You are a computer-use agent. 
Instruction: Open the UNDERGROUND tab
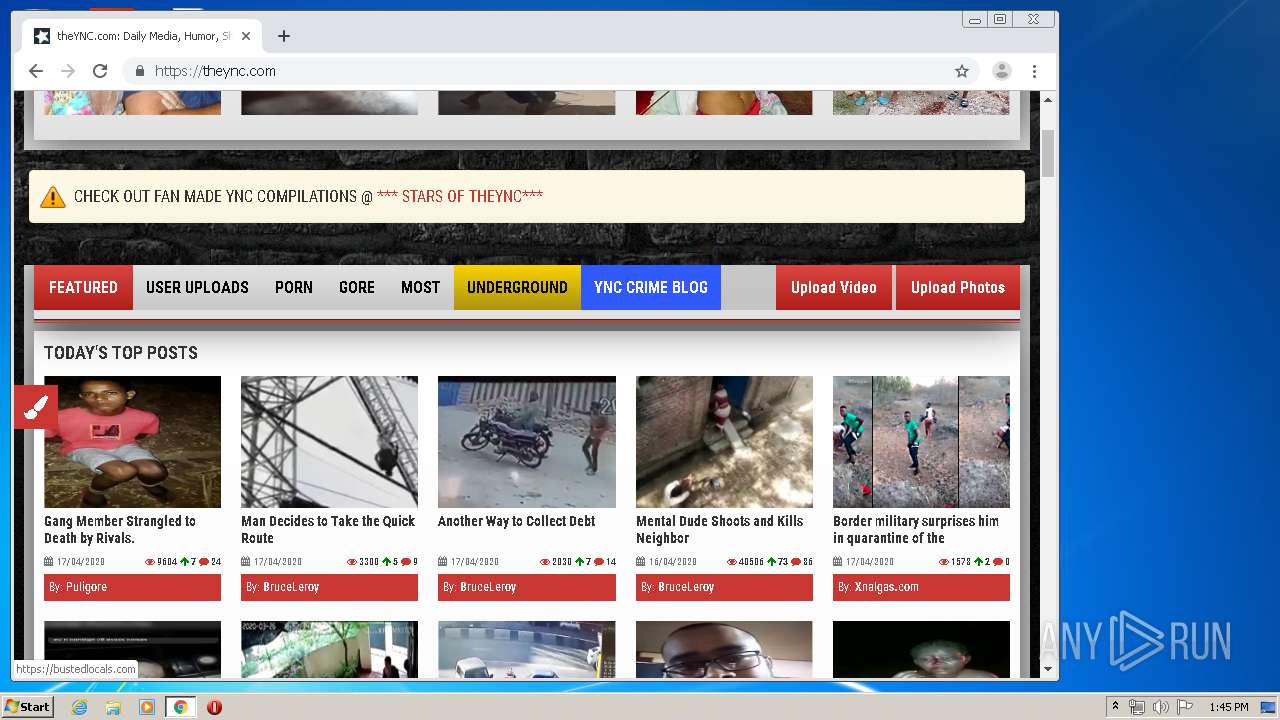(x=517, y=288)
